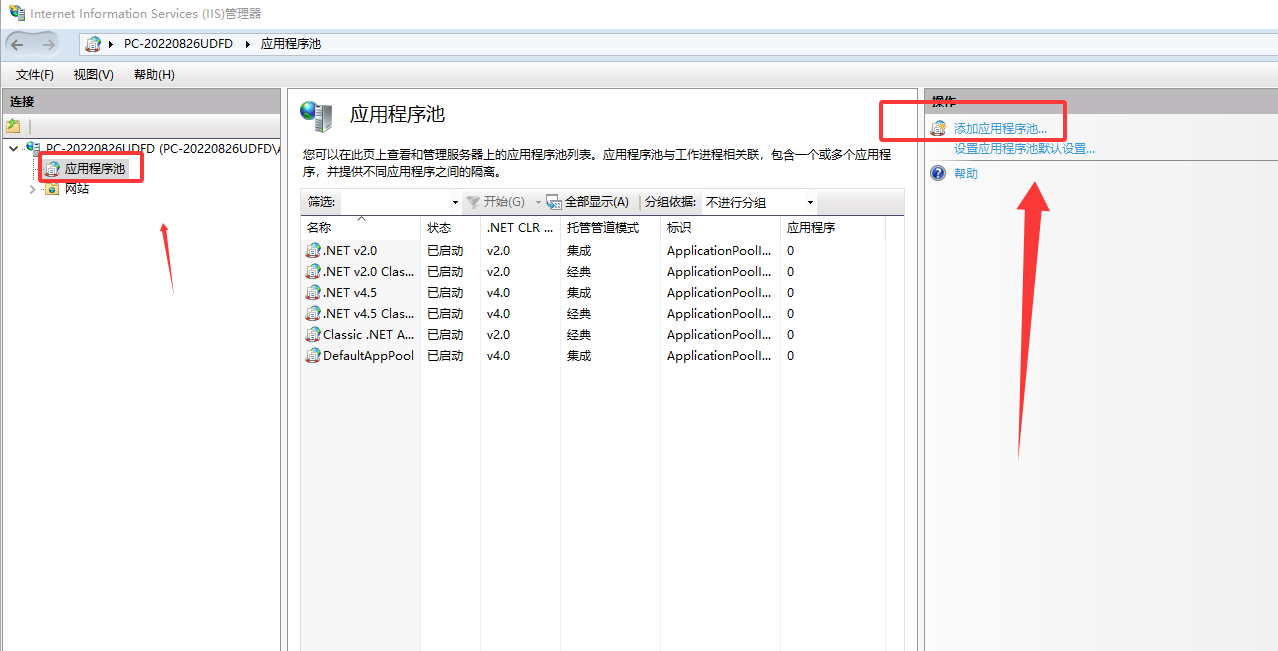This screenshot has width=1278, height=651.
Task: Sort by the 状态 column header
Action: 450,228
